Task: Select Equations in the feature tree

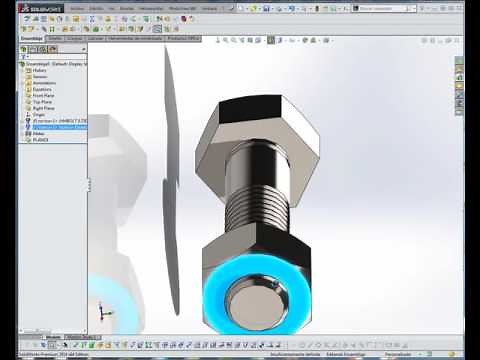Action: pyautogui.click(x=42, y=89)
